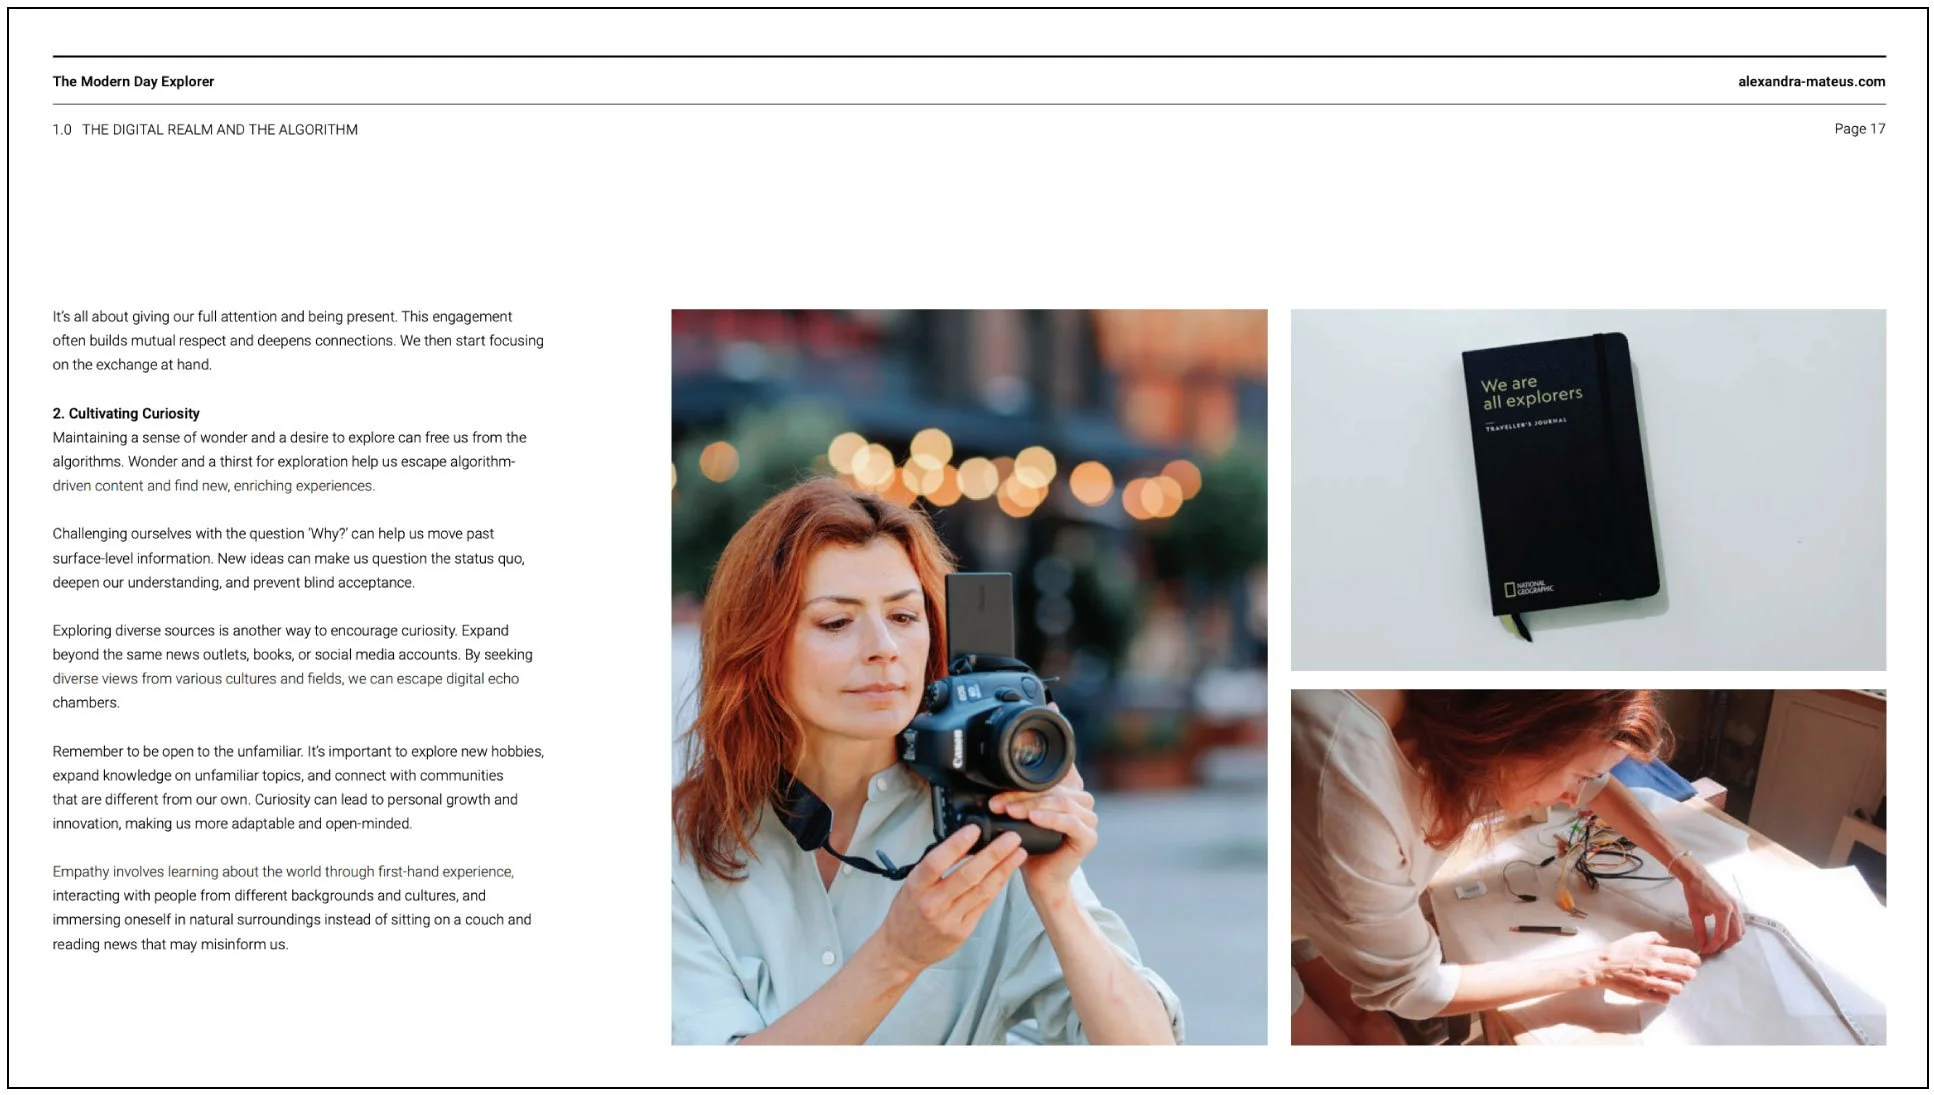Click the National Geographic logo on journal

pyautogui.click(x=1528, y=588)
